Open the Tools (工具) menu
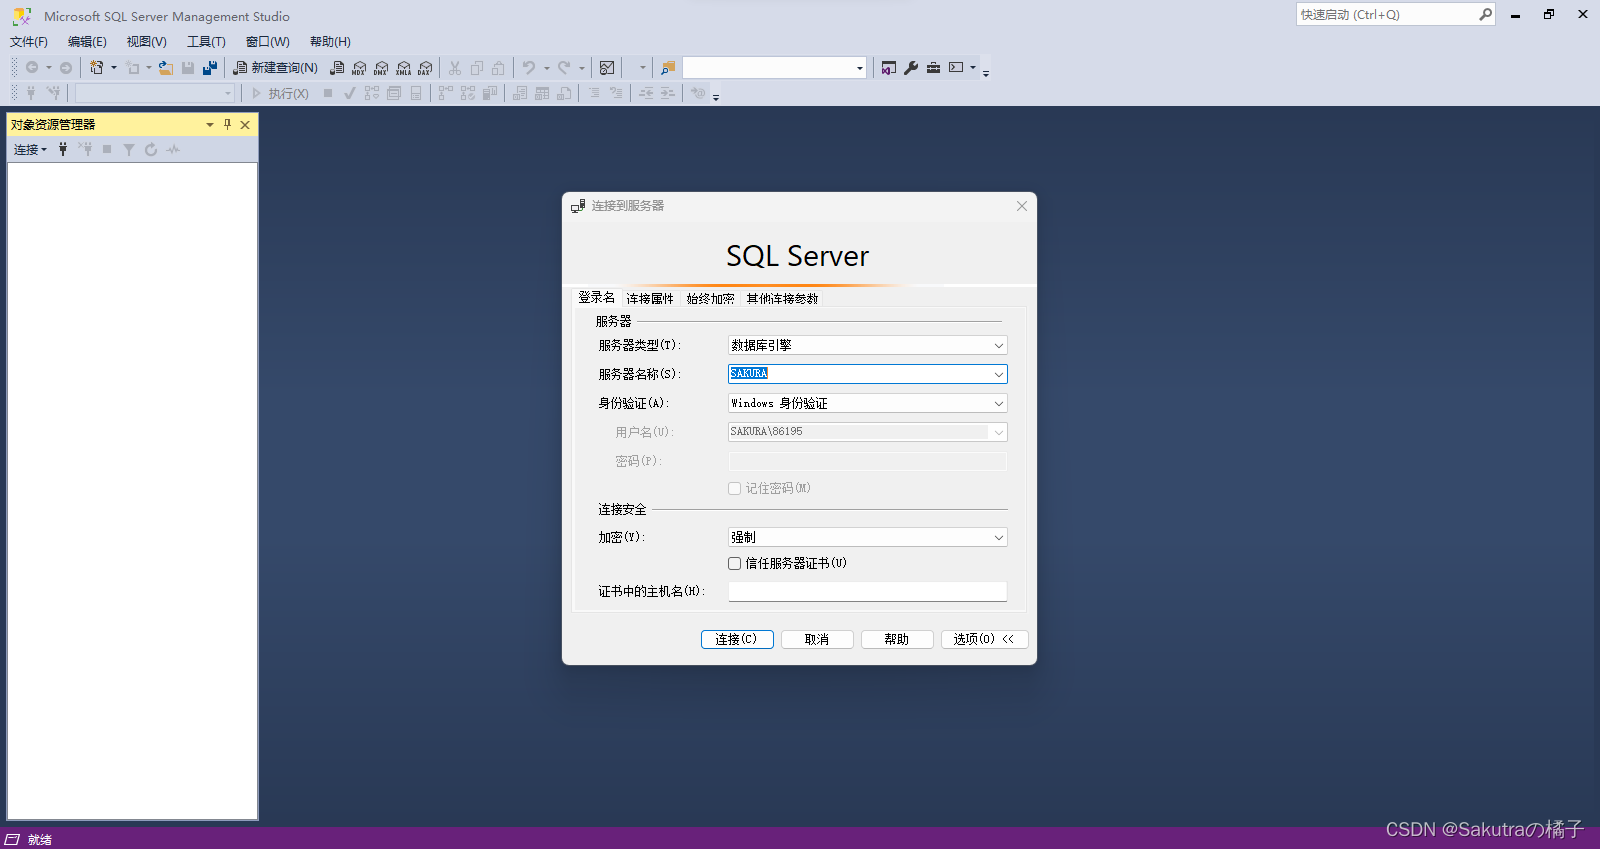 point(206,42)
